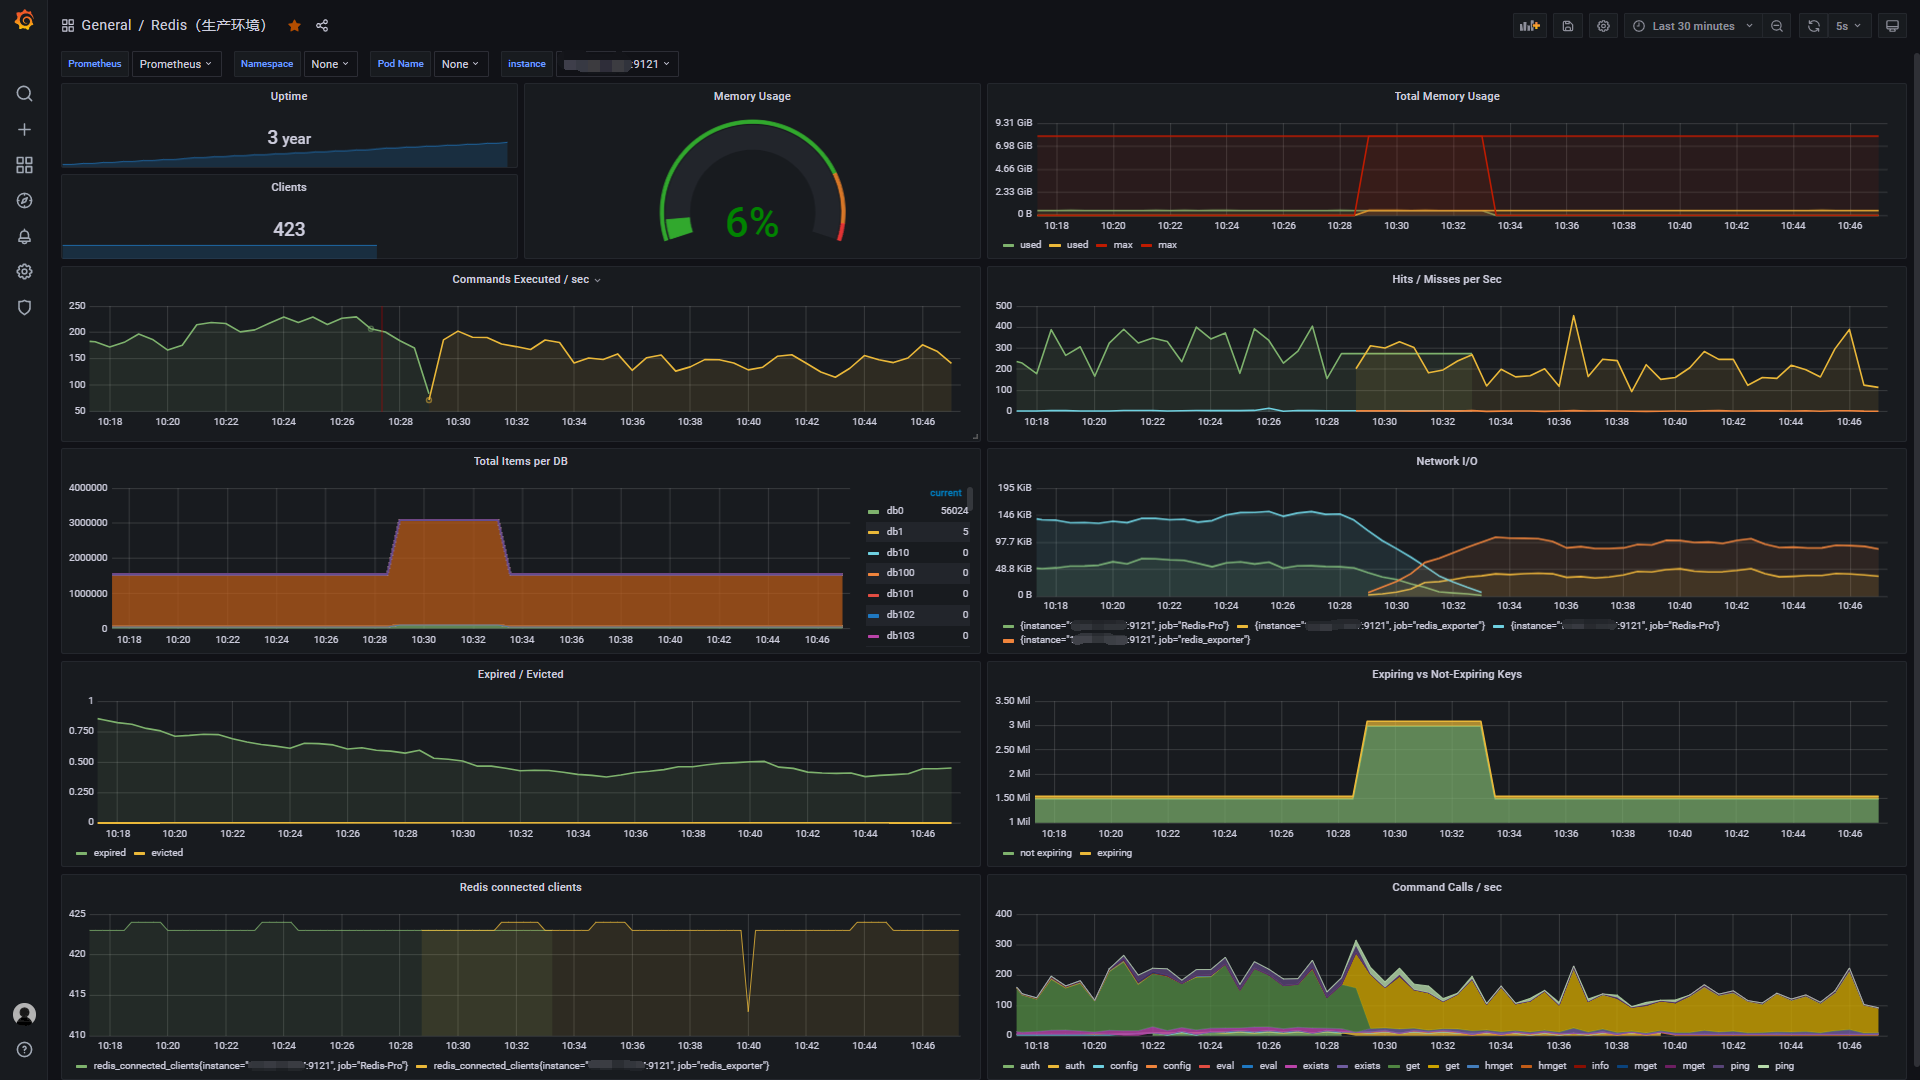Viewport: 1920px width, 1080px height.
Task: Zoom out the time range
Action: [1777, 26]
